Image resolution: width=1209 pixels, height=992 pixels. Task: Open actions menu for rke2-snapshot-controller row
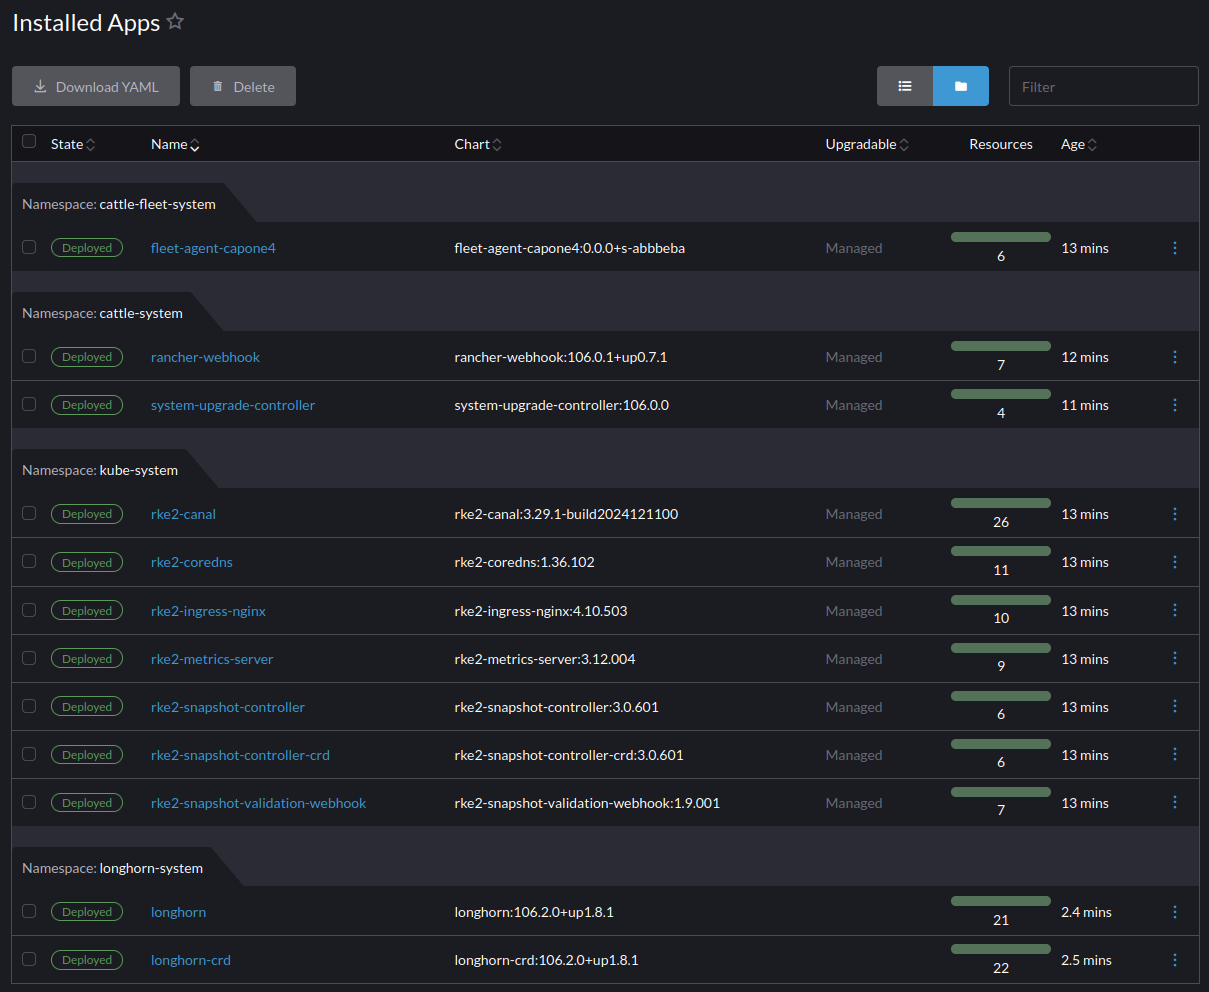pyautogui.click(x=1175, y=707)
